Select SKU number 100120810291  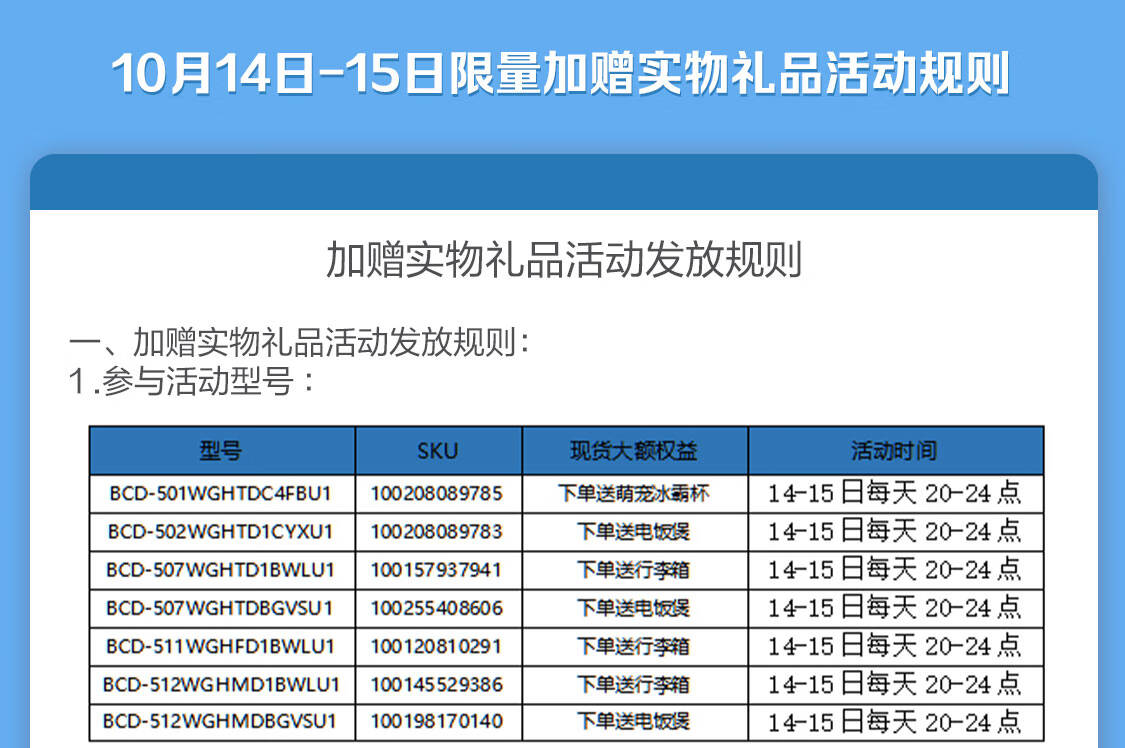tap(437, 646)
